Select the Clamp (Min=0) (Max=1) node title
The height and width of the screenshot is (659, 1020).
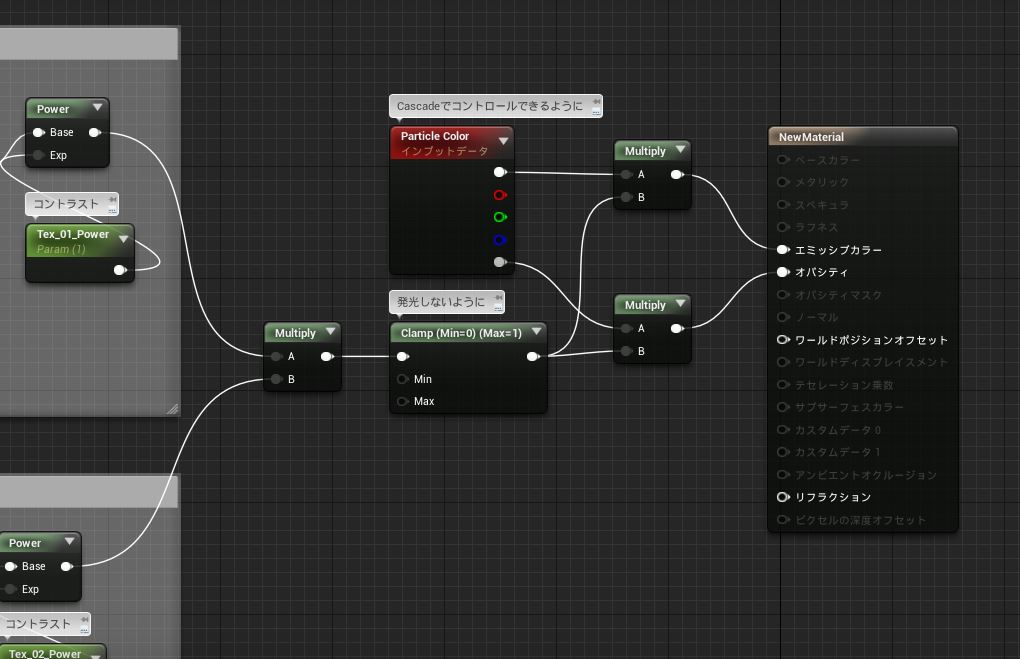coord(461,333)
